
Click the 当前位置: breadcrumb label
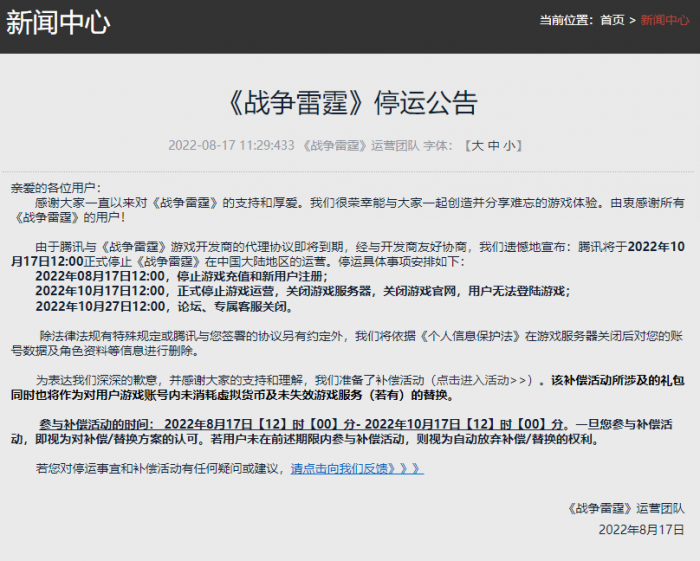(566, 20)
